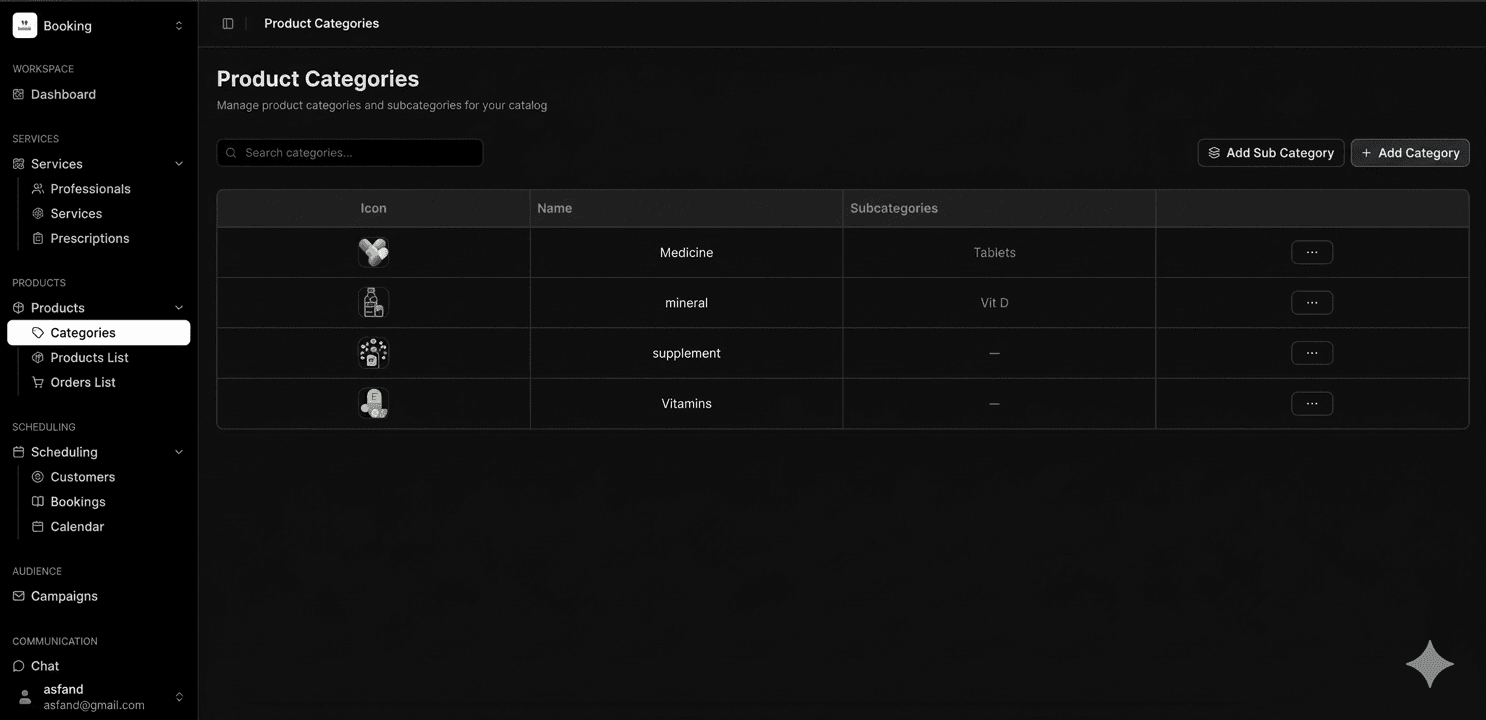Screen dimensions: 1486x720
Task: Click the Medicine category pill icon
Action: (x=373, y=253)
